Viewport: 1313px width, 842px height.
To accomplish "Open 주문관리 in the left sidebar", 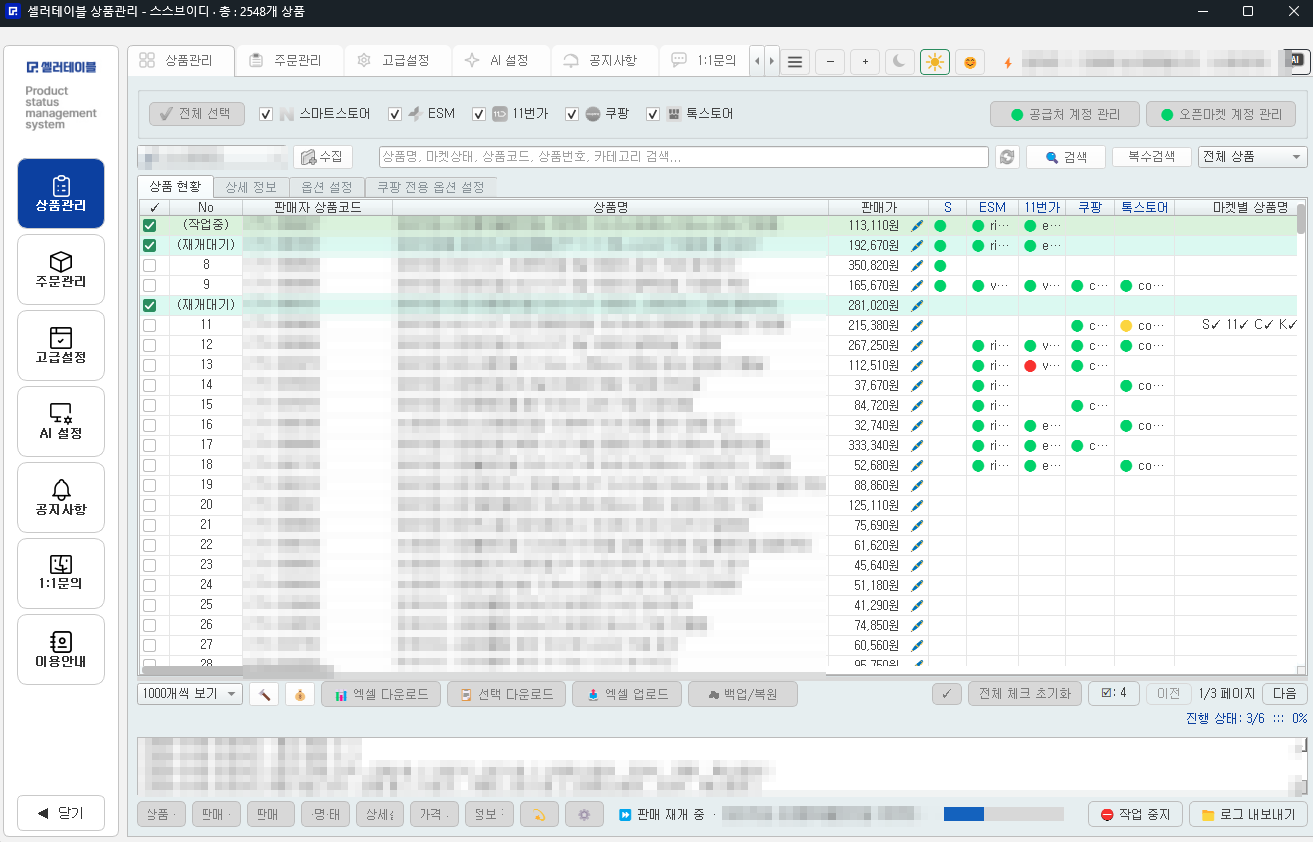I will (x=61, y=269).
